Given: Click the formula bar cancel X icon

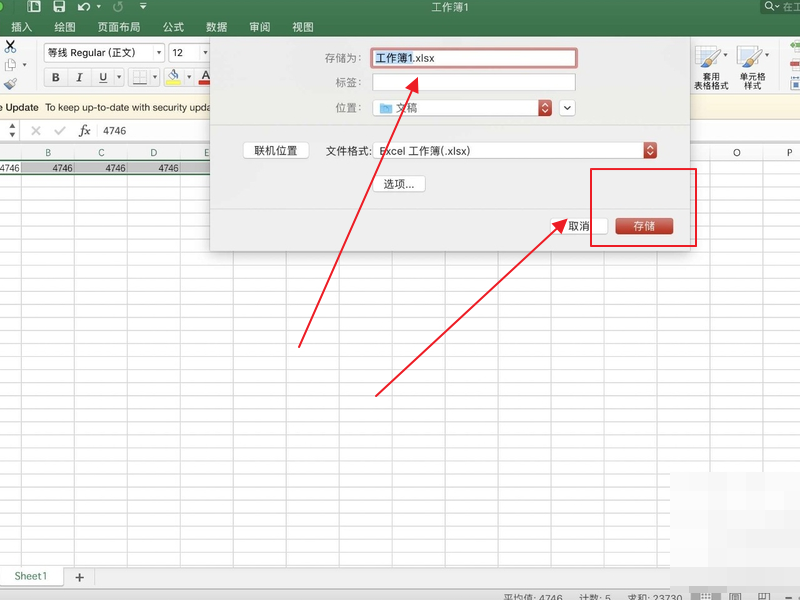Looking at the screenshot, I should pos(36,131).
